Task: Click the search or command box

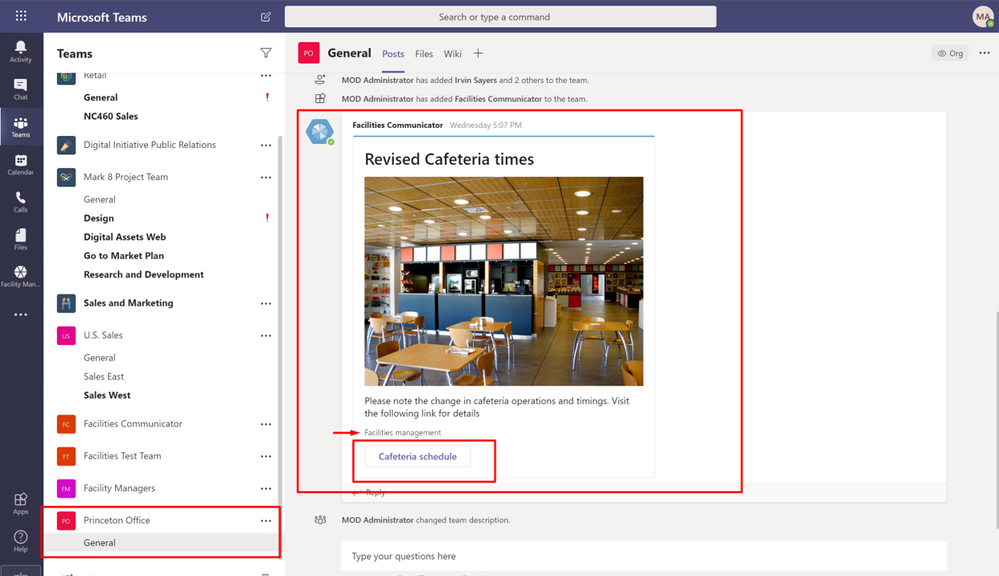Action: pos(500,17)
